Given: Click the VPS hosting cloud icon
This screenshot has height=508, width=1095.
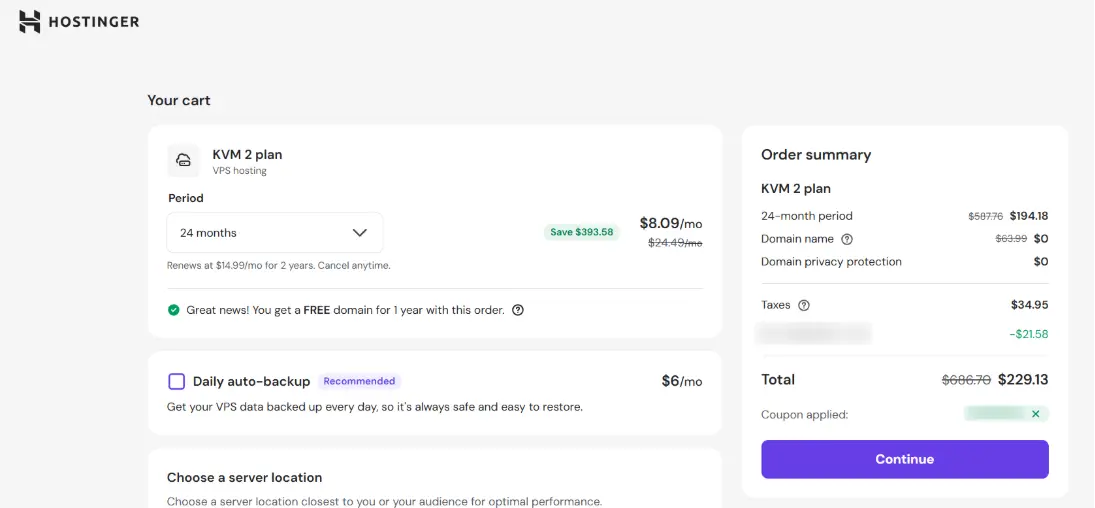Looking at the screenshot, I should pos(184,160).
